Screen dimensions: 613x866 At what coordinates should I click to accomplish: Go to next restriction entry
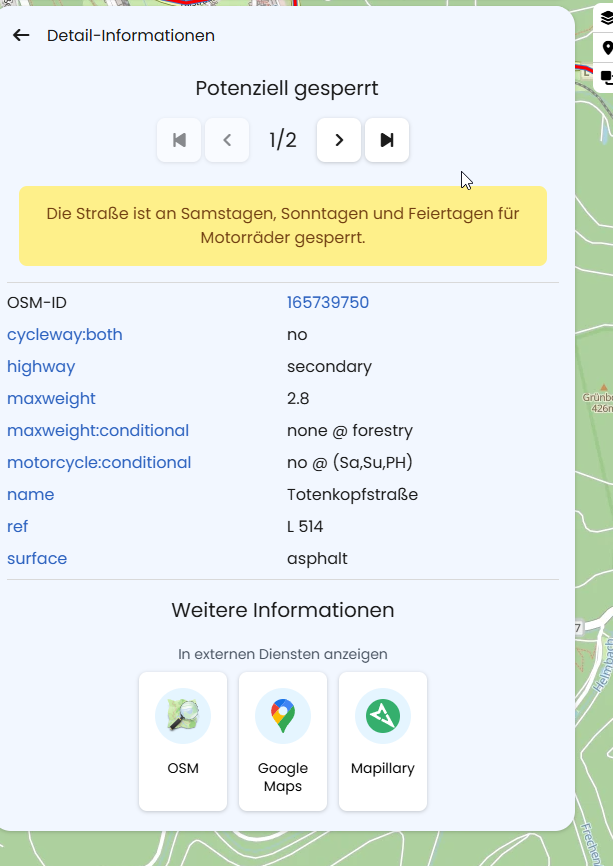point(339,140)
